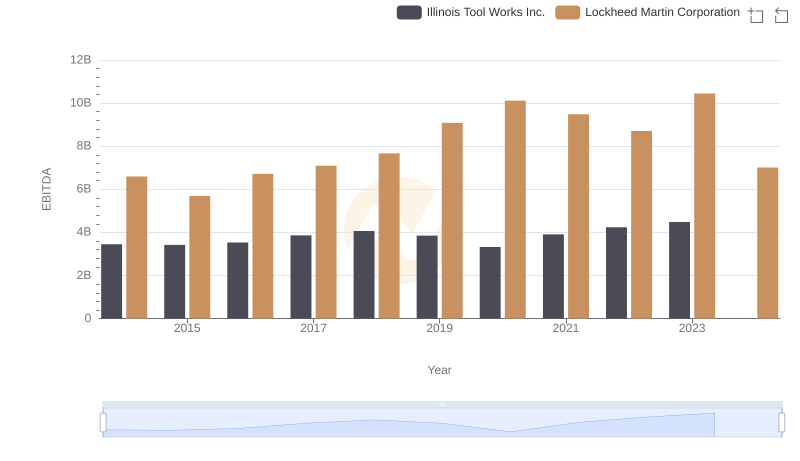
Task: Click the EBITDA axis title
Action: click(46, 189)
